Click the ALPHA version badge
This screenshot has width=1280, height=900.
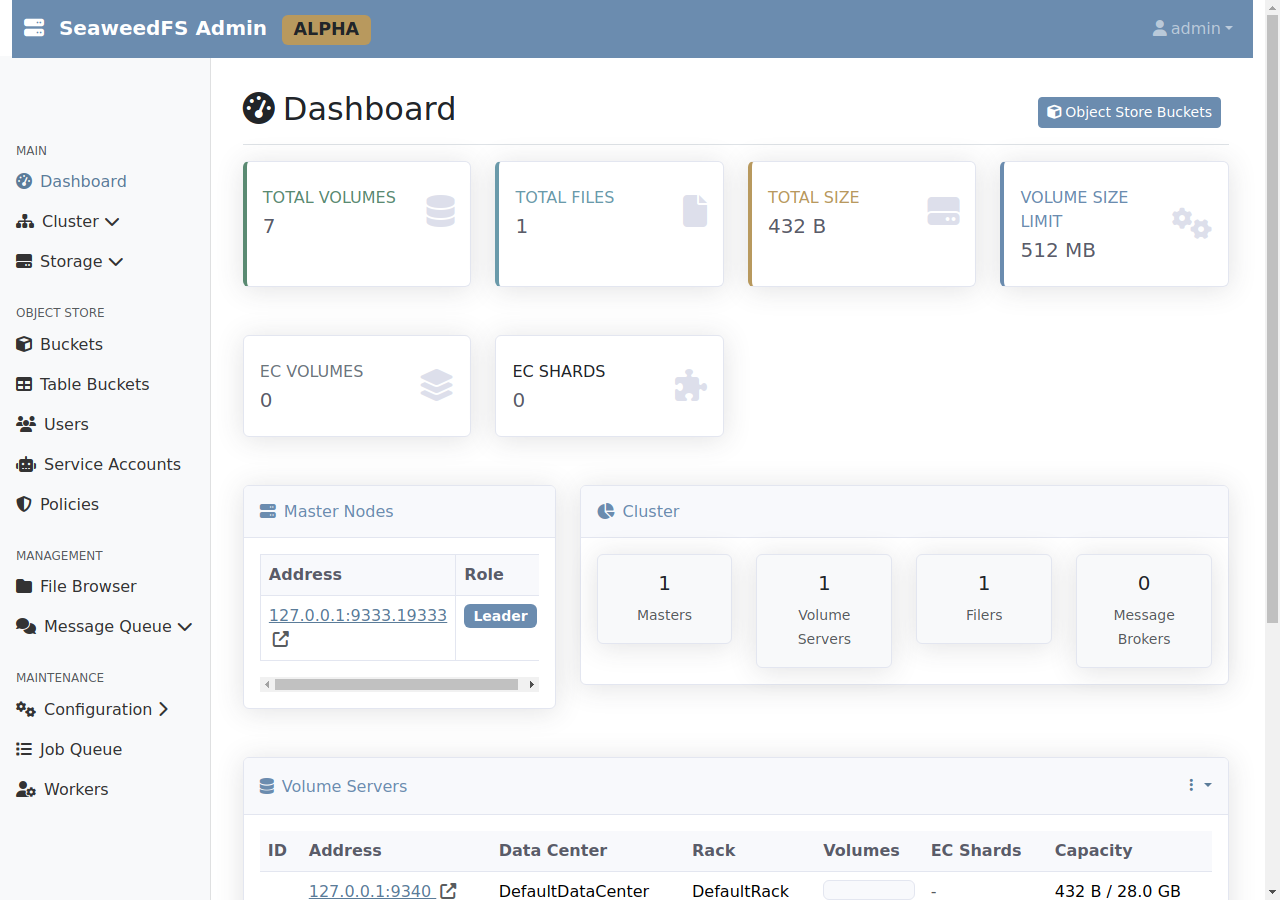[x=326, y=29]
